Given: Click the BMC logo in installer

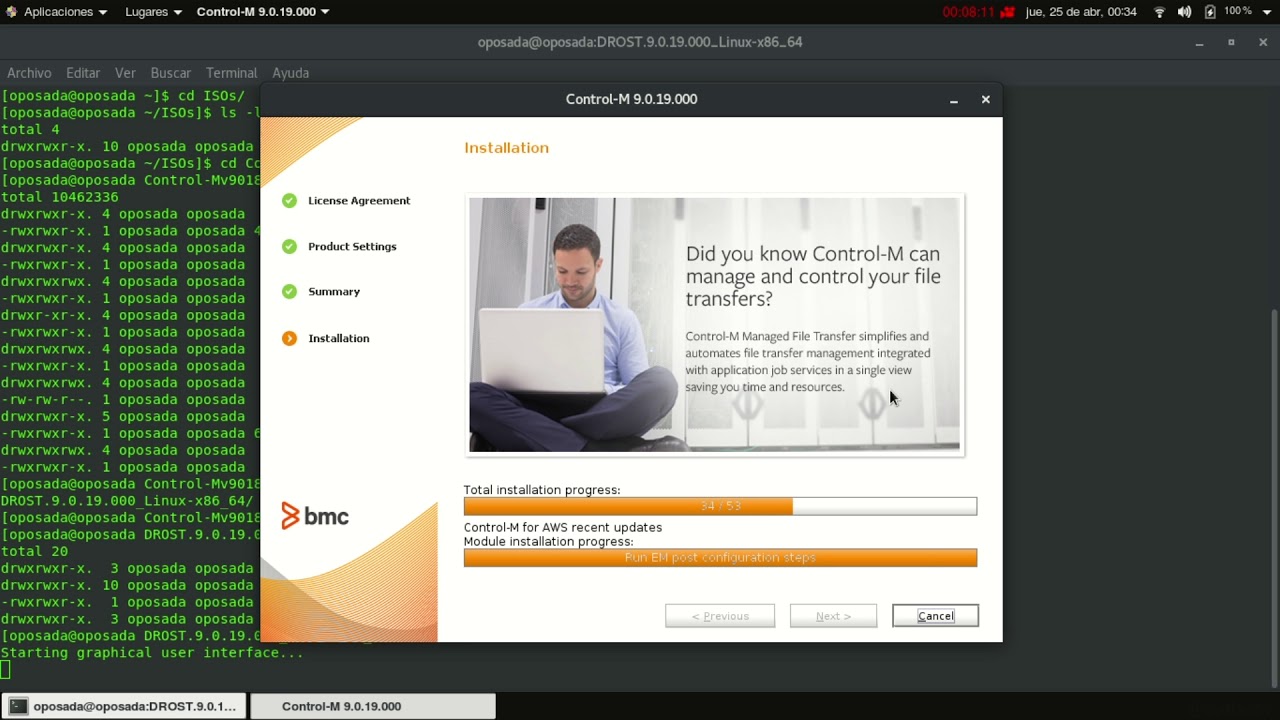Looking at the screenshot, I should pyautogui.click(x=315, y=516).
